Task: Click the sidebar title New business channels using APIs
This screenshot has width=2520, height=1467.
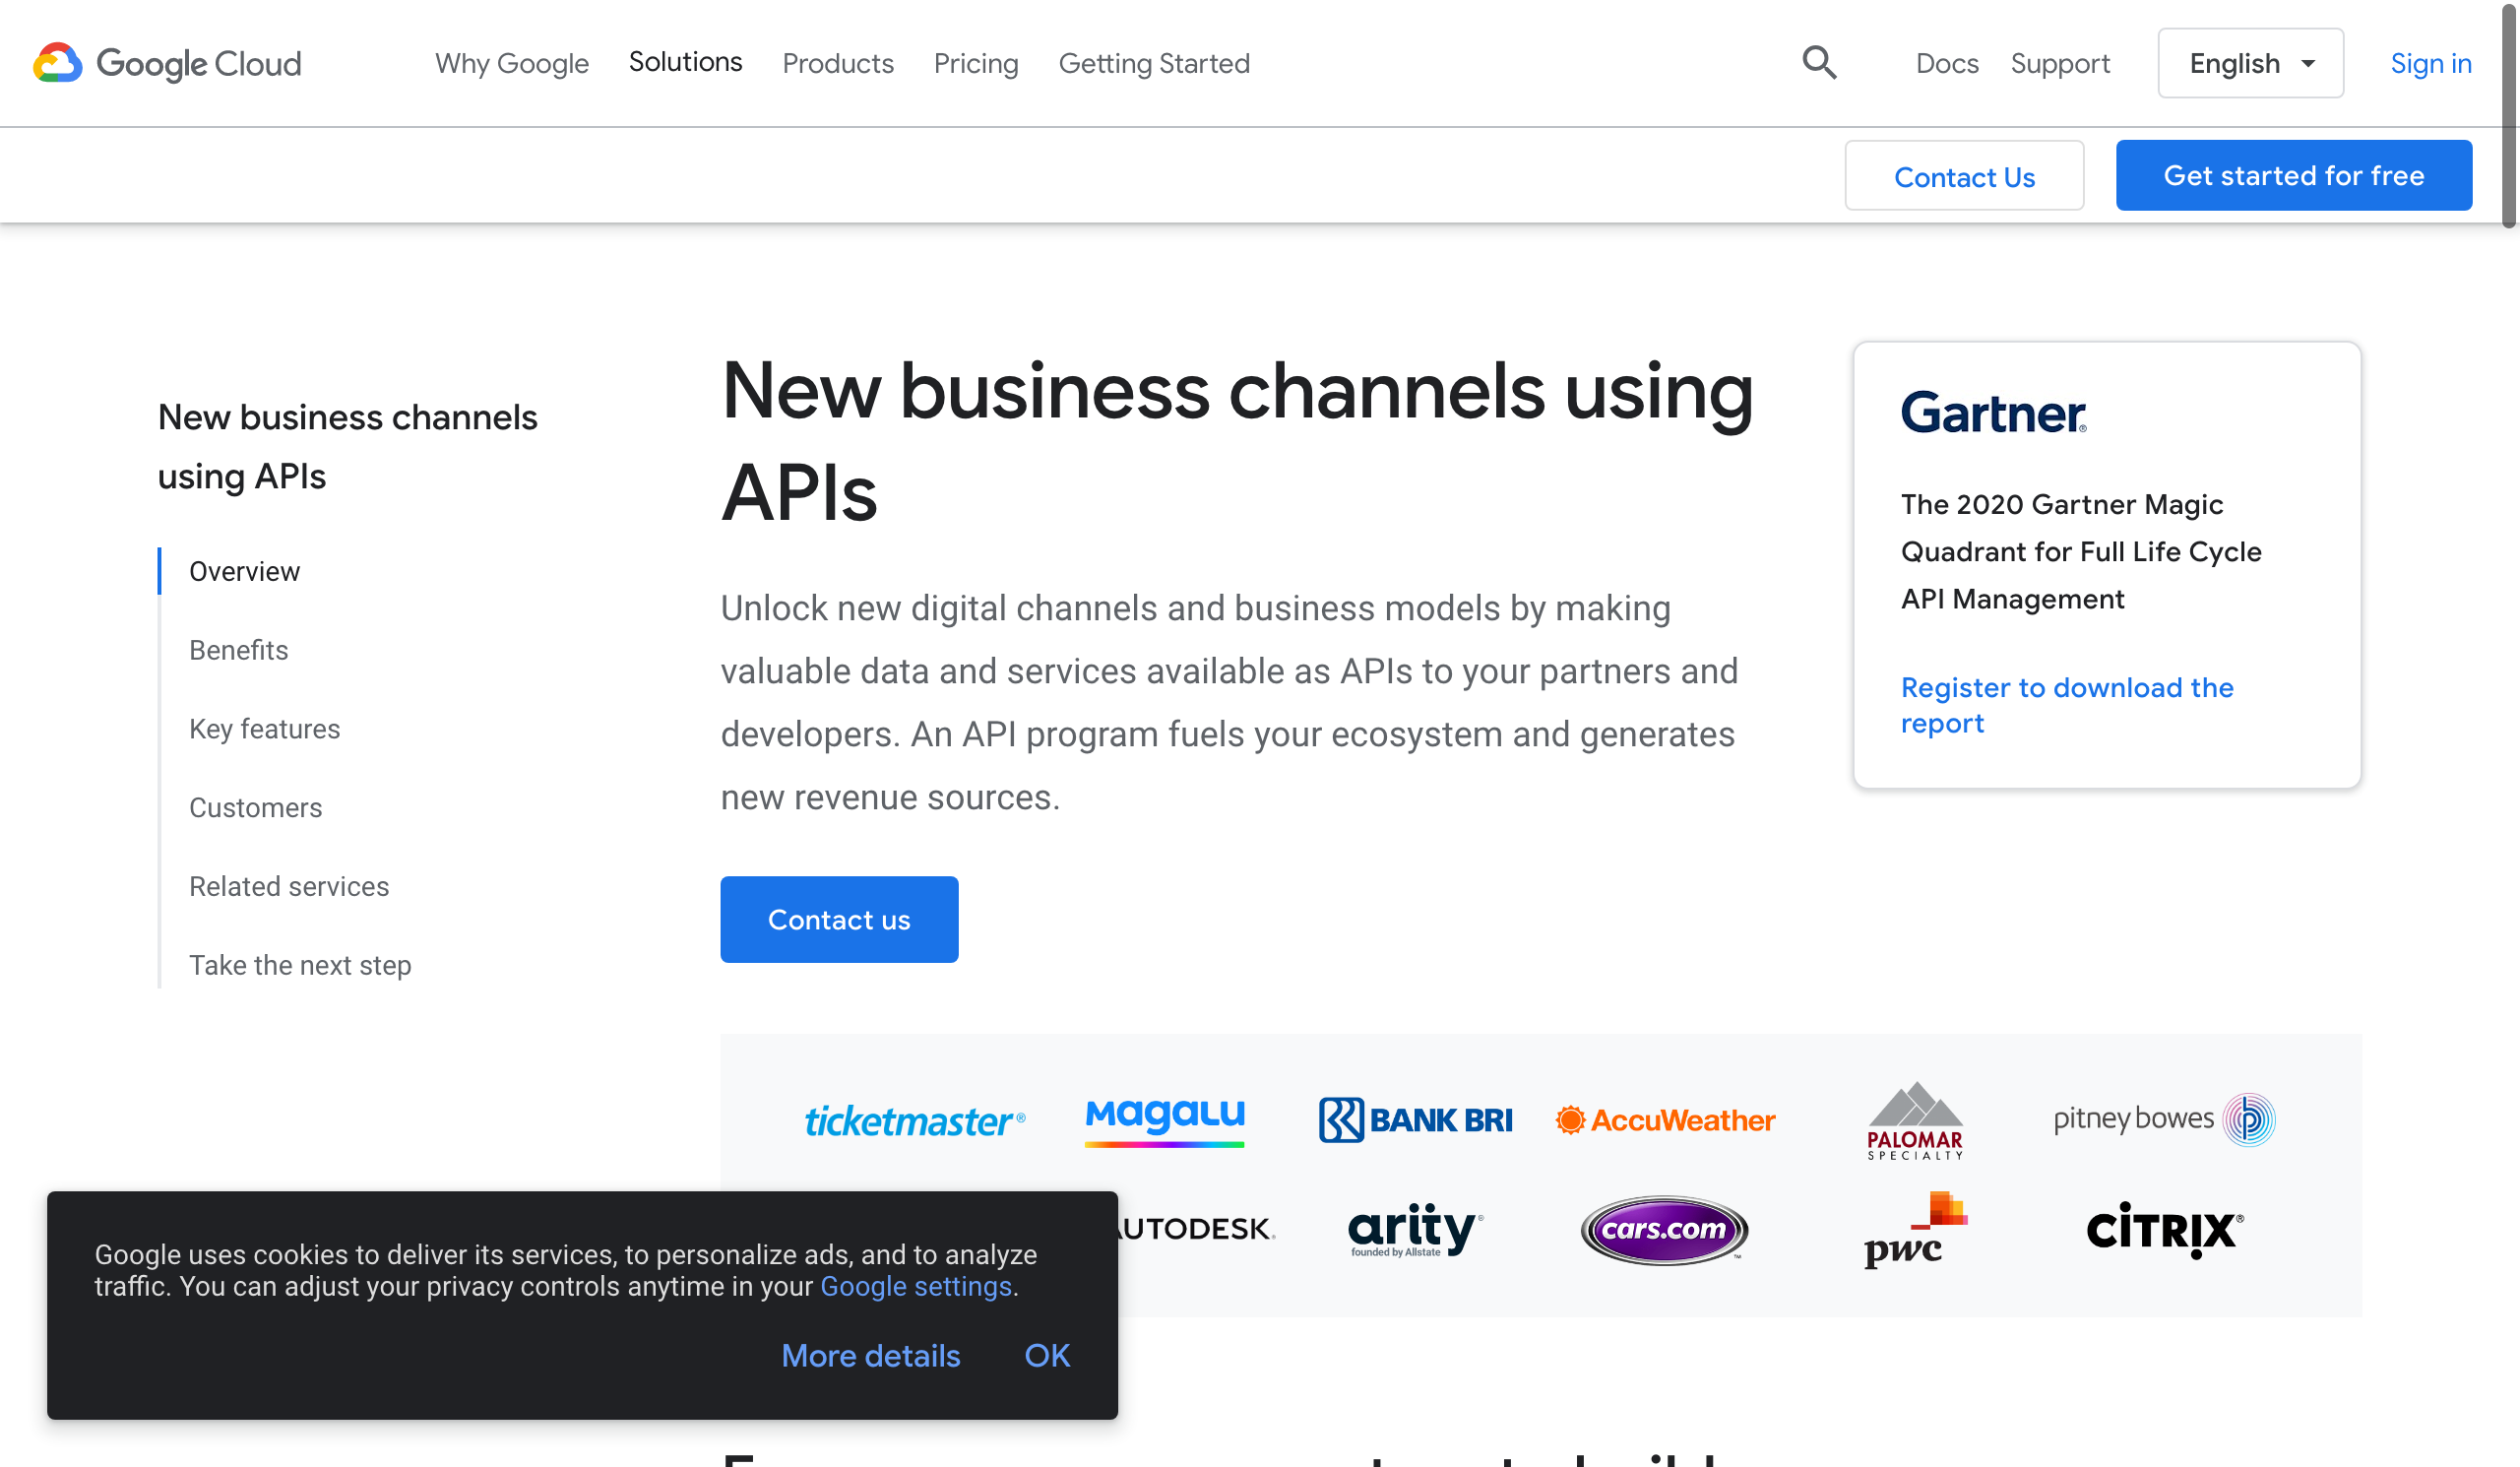Action: point(348,446)
